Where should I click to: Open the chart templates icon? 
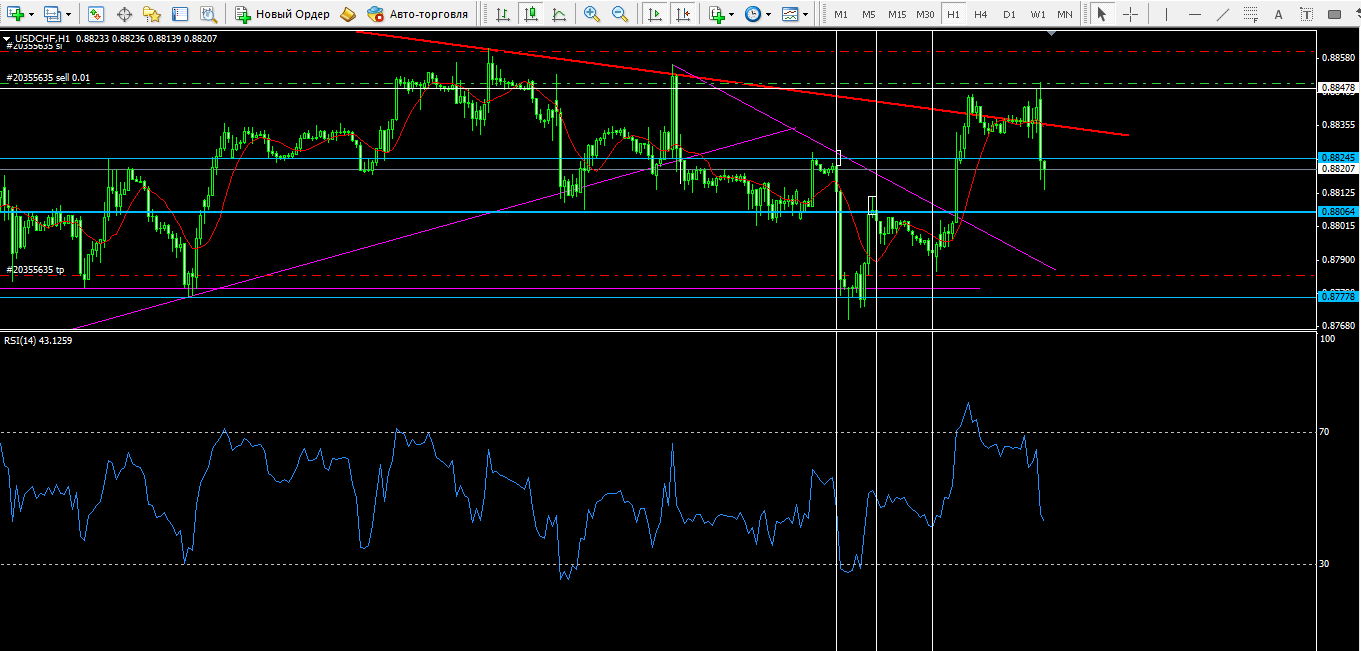(x=790, y=14)
